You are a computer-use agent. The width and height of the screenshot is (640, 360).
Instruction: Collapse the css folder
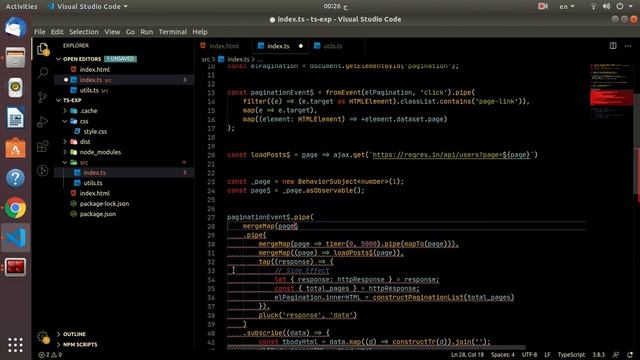(64, 121)
